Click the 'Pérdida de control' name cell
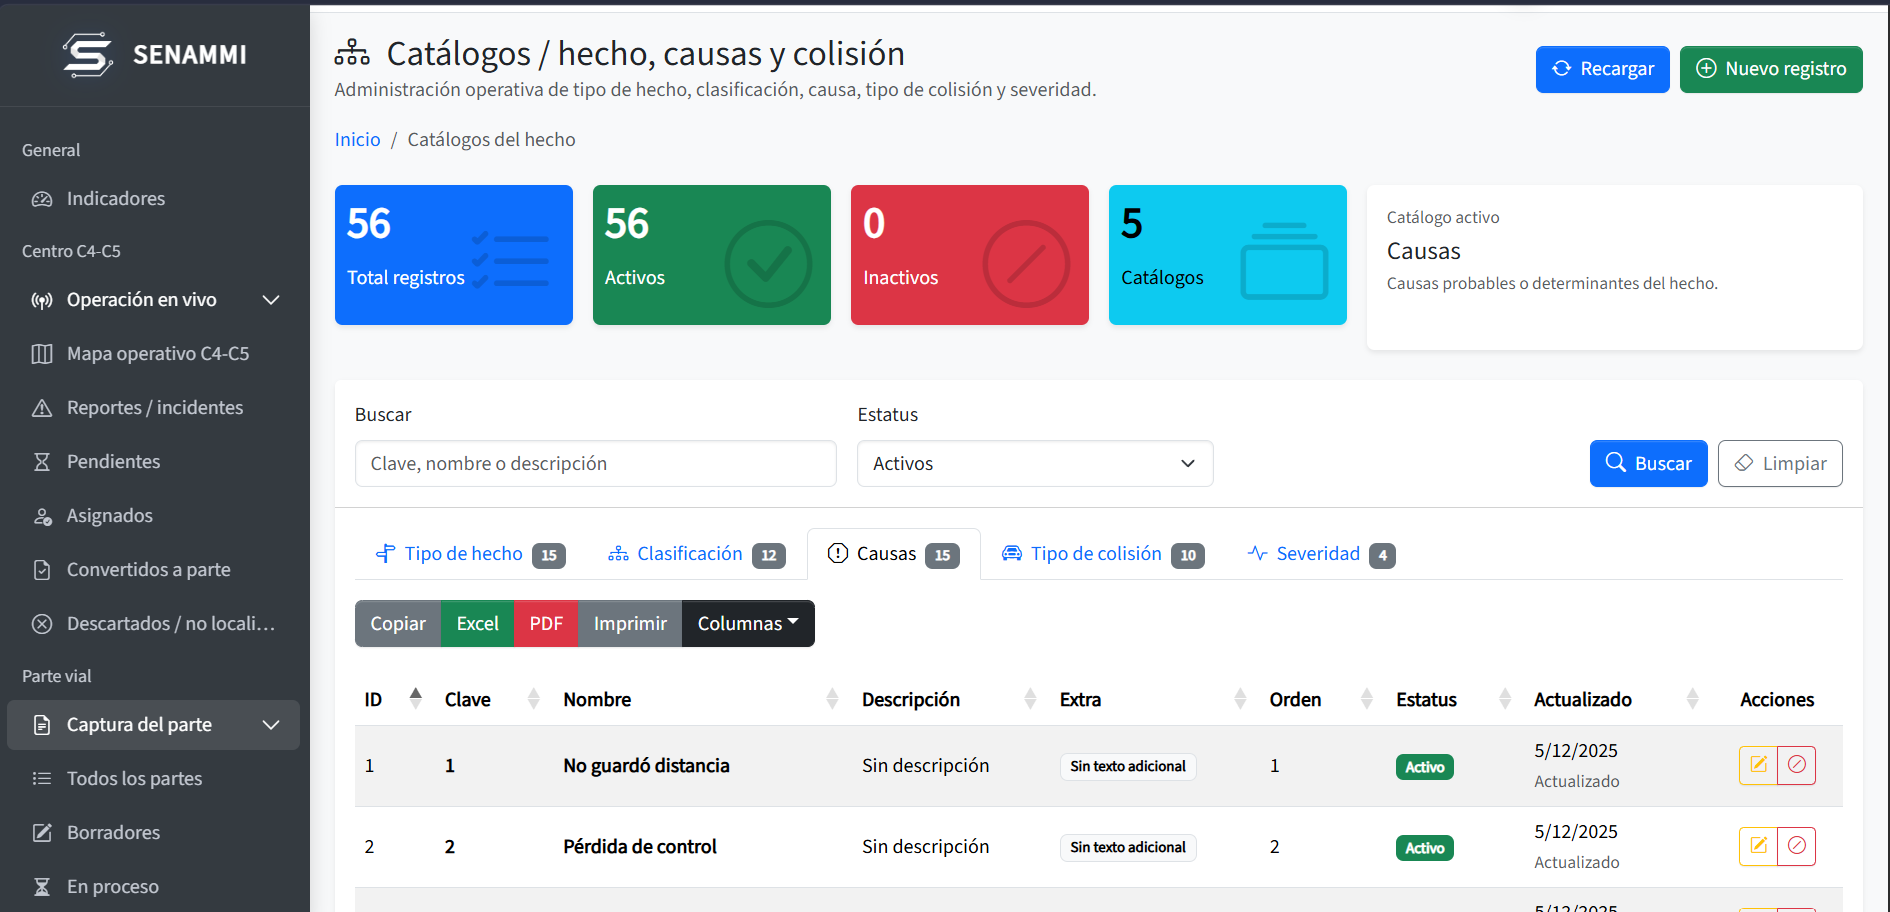 pyautogui.click(x=640, y=847)
